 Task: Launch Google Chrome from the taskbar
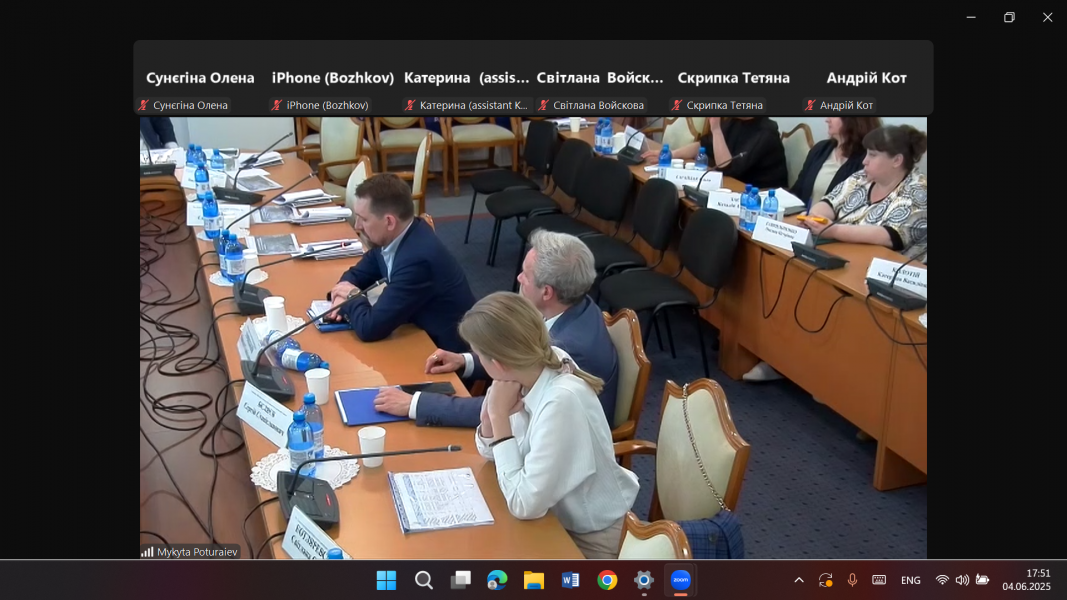coord(607,580)
